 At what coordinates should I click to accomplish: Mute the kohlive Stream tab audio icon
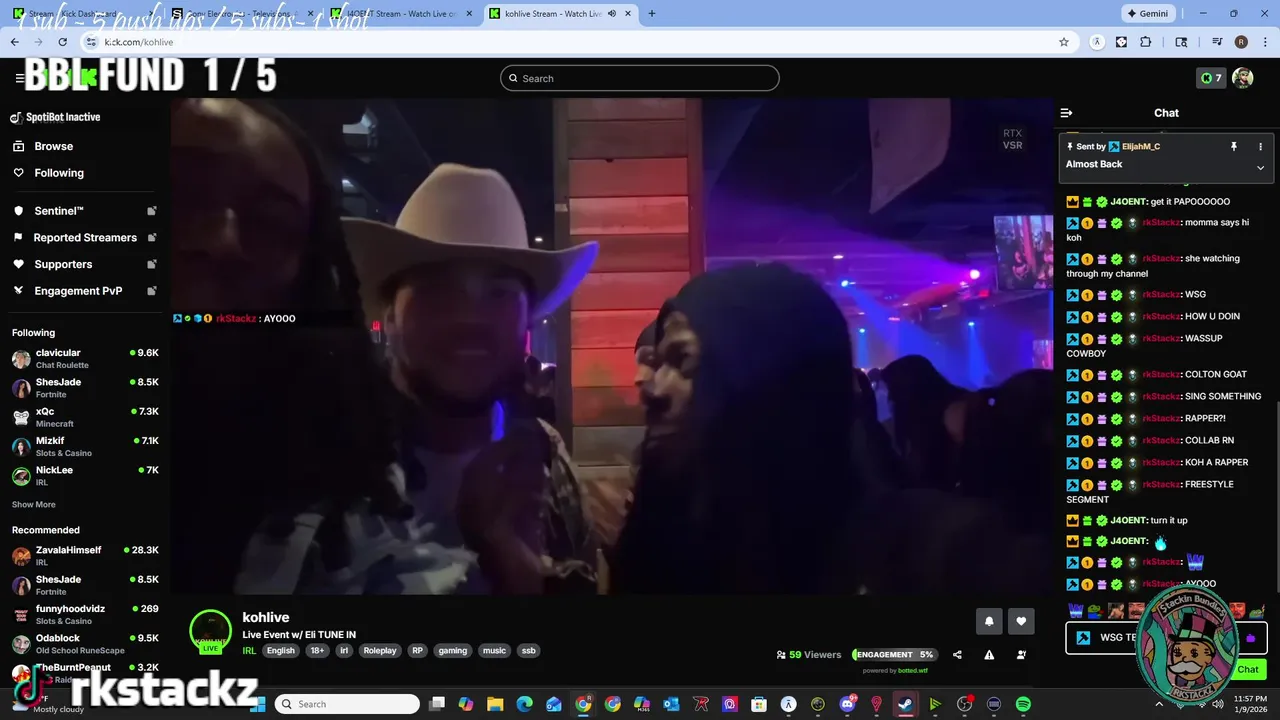(612, 14)
